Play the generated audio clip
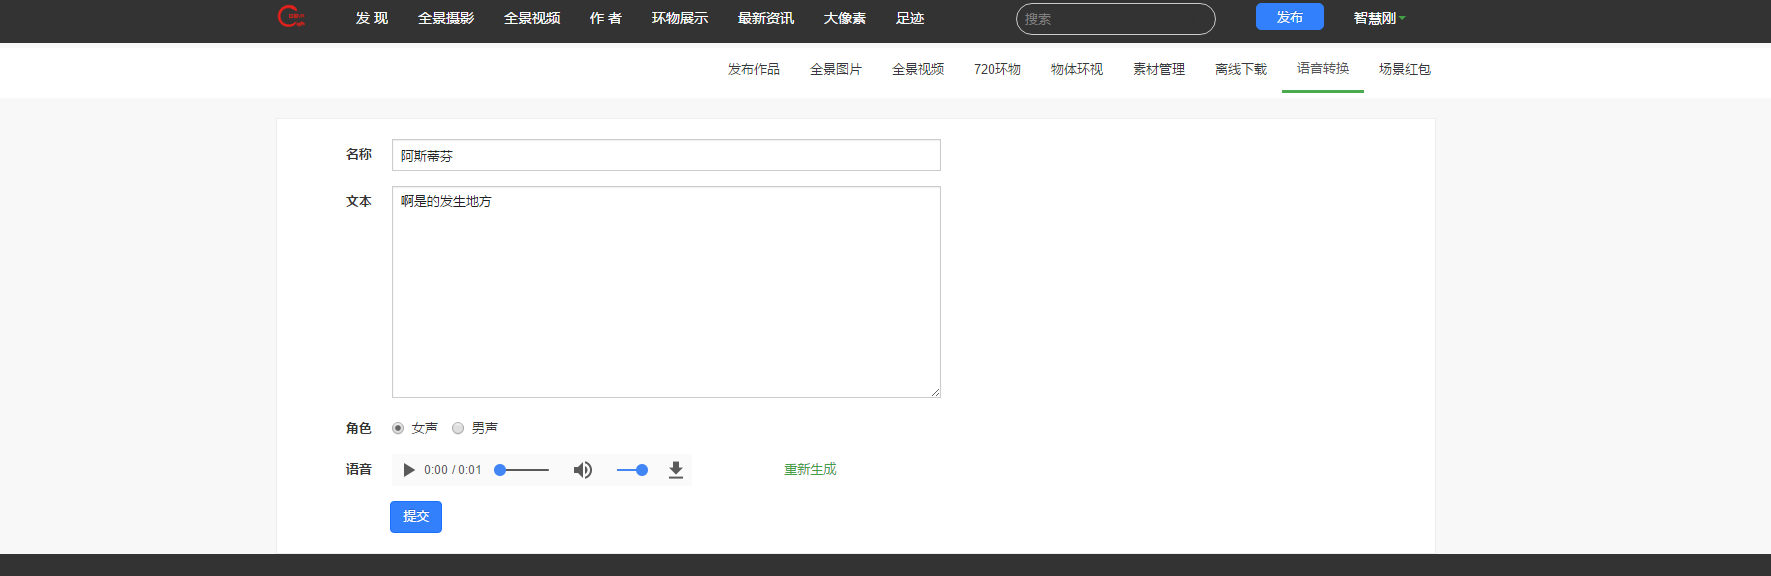 408,470
